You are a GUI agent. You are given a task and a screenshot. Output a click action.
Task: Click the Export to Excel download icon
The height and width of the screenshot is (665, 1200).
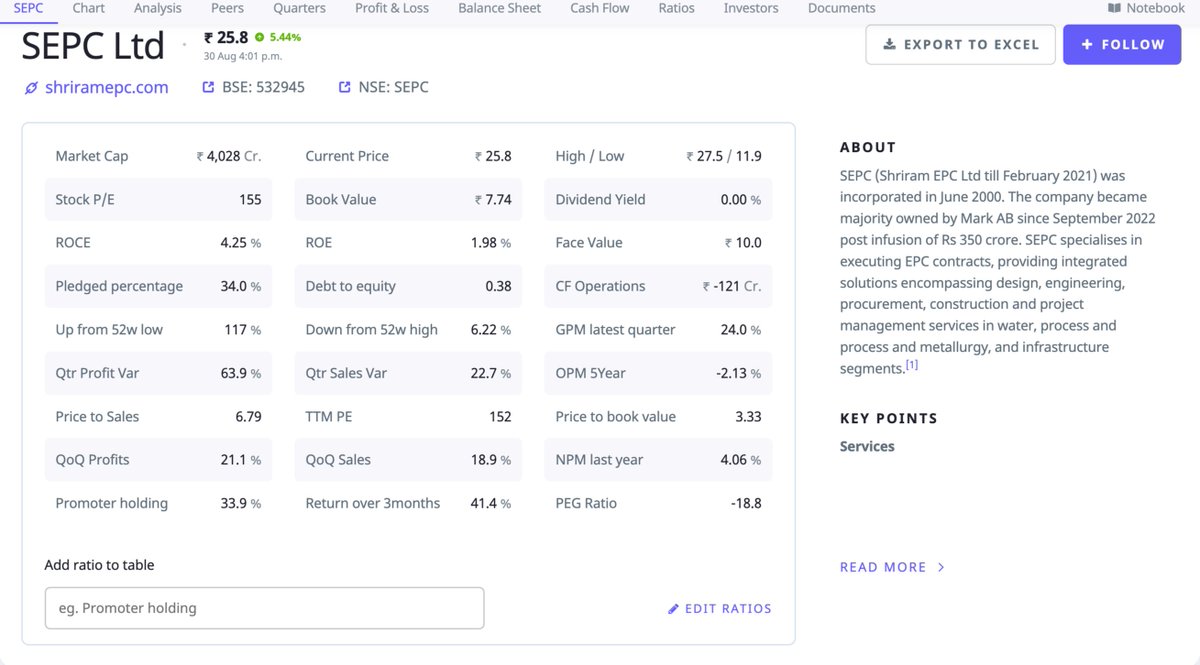891,45
